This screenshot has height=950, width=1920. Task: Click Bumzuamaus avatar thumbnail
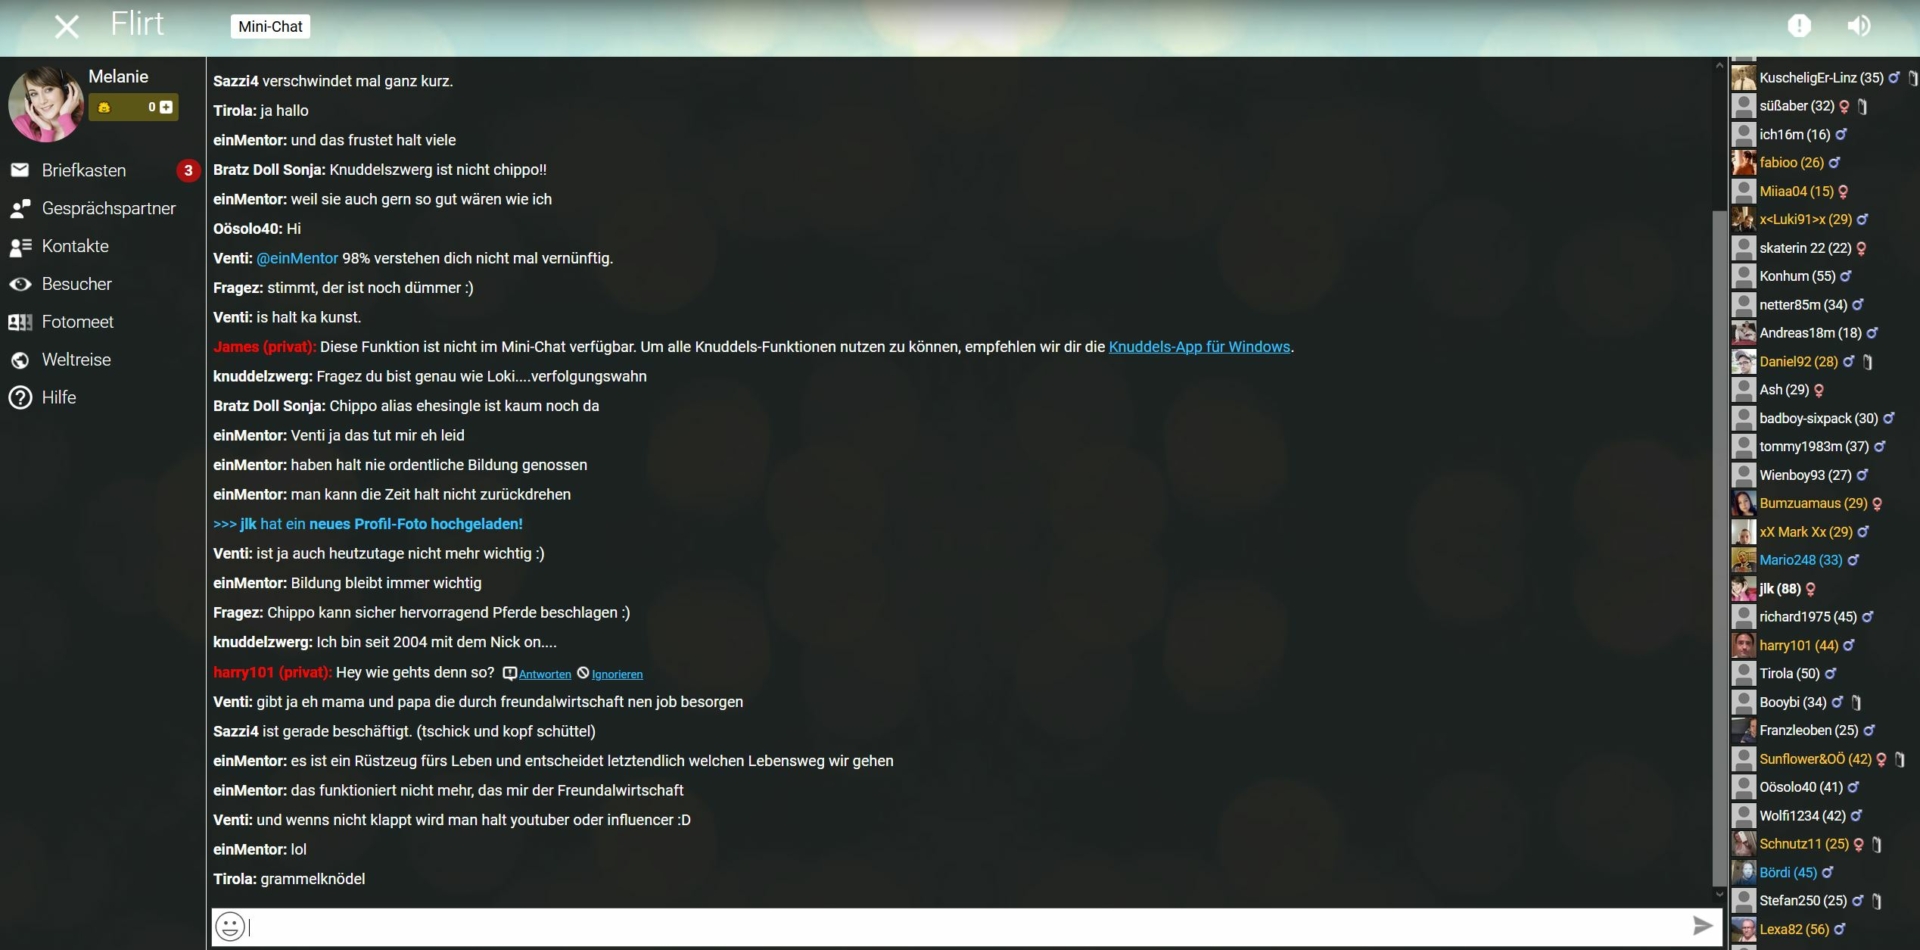1744,503
